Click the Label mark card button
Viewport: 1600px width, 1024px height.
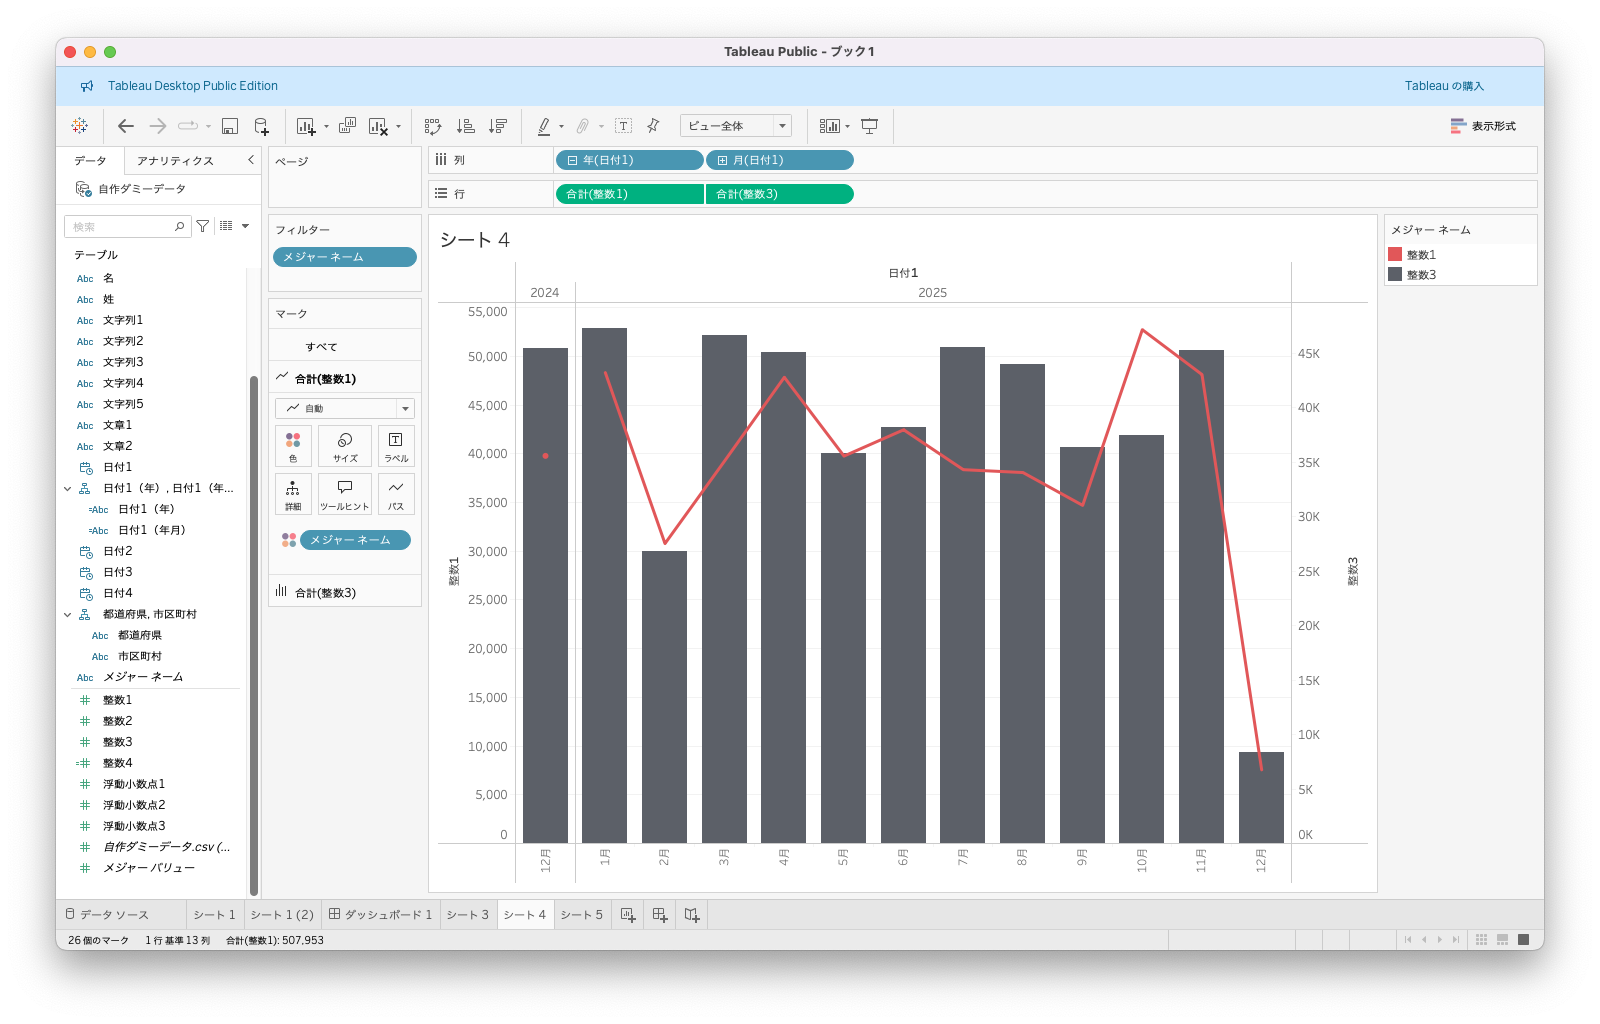coord(396,446)
